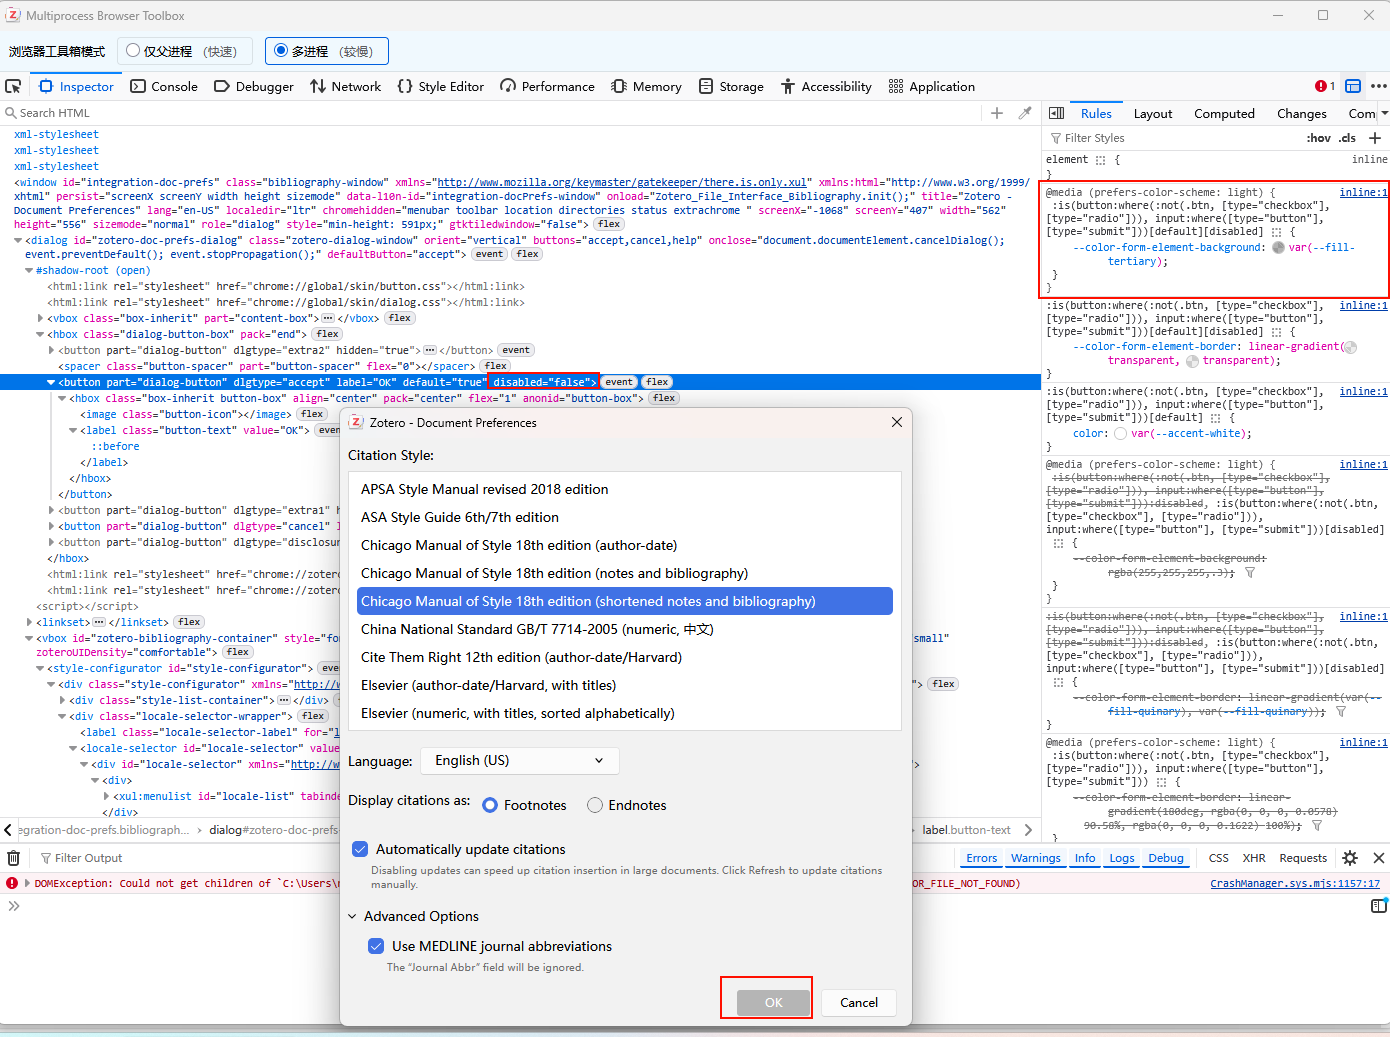Open the Language English (US) dropdown
This screenshot has height=1037, width=1390.
click(x=520, y=761)
